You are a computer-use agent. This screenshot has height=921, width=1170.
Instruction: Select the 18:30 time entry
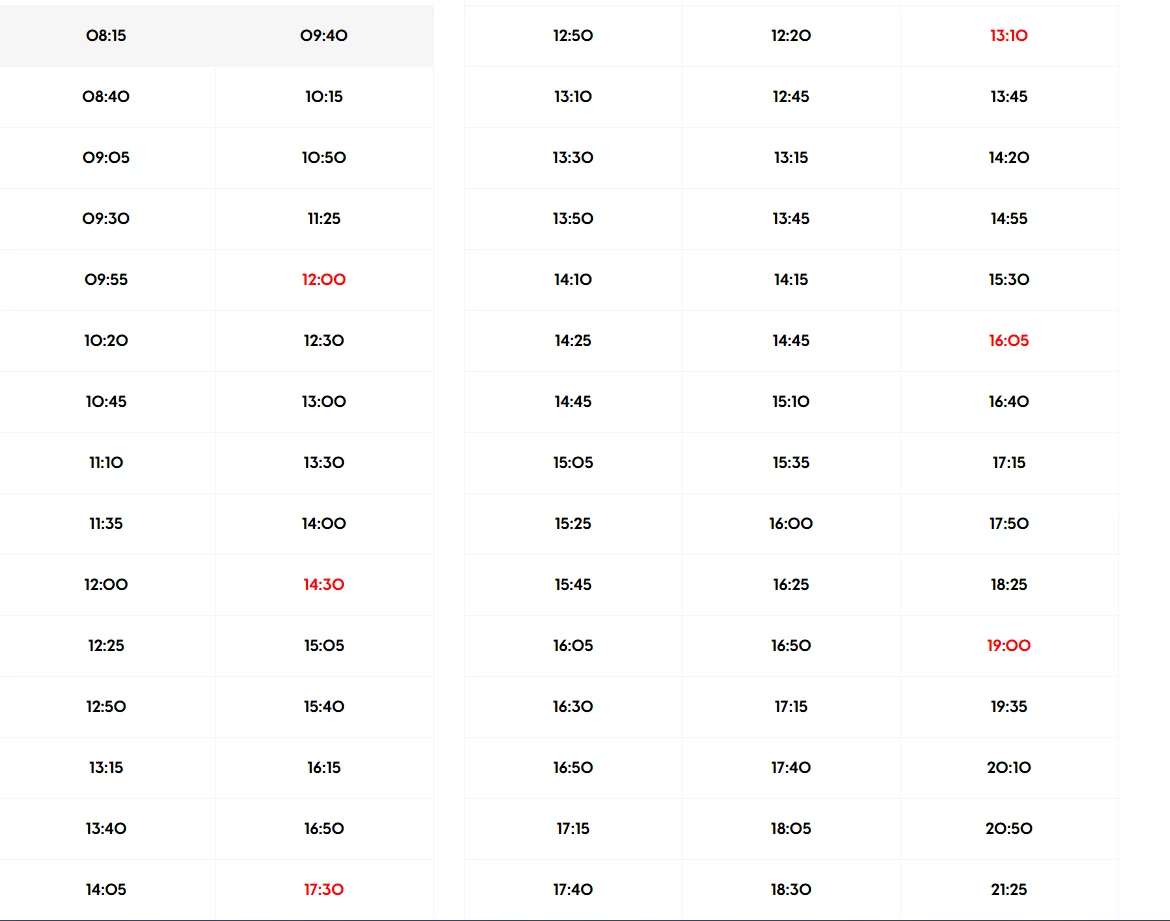point(791,890)
